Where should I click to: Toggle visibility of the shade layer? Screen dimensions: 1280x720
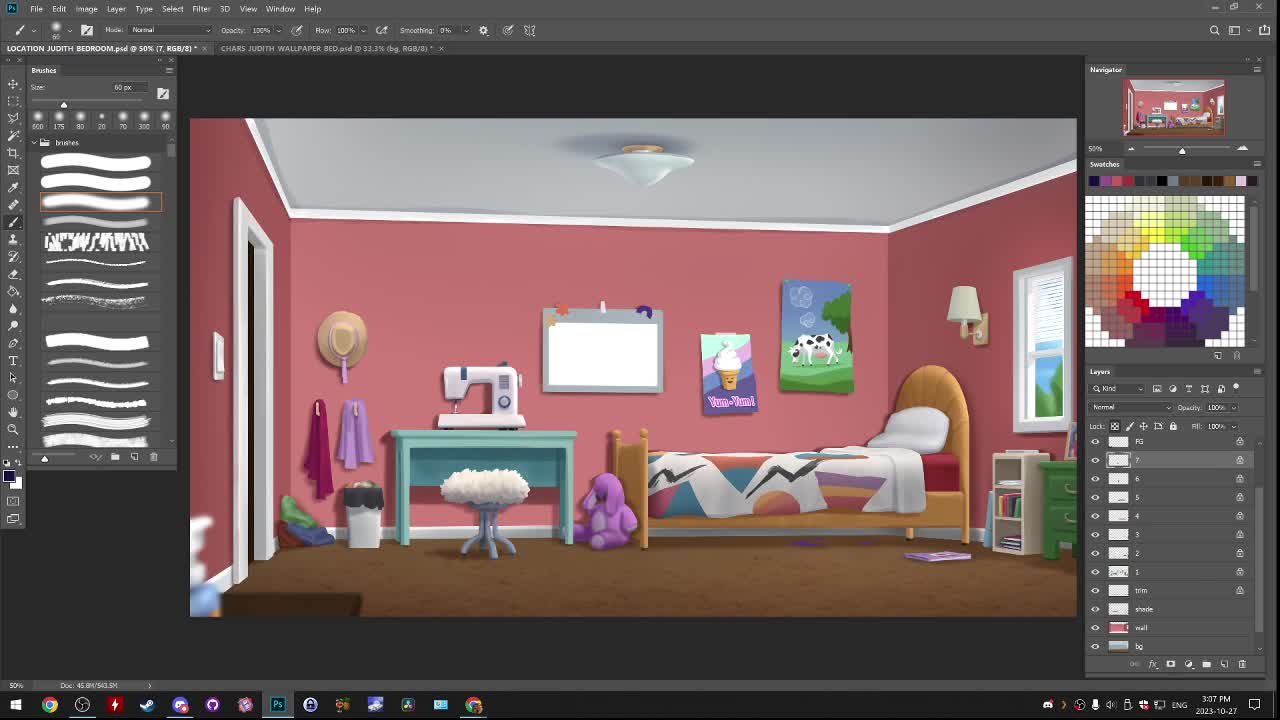[x=1095, y=609]
